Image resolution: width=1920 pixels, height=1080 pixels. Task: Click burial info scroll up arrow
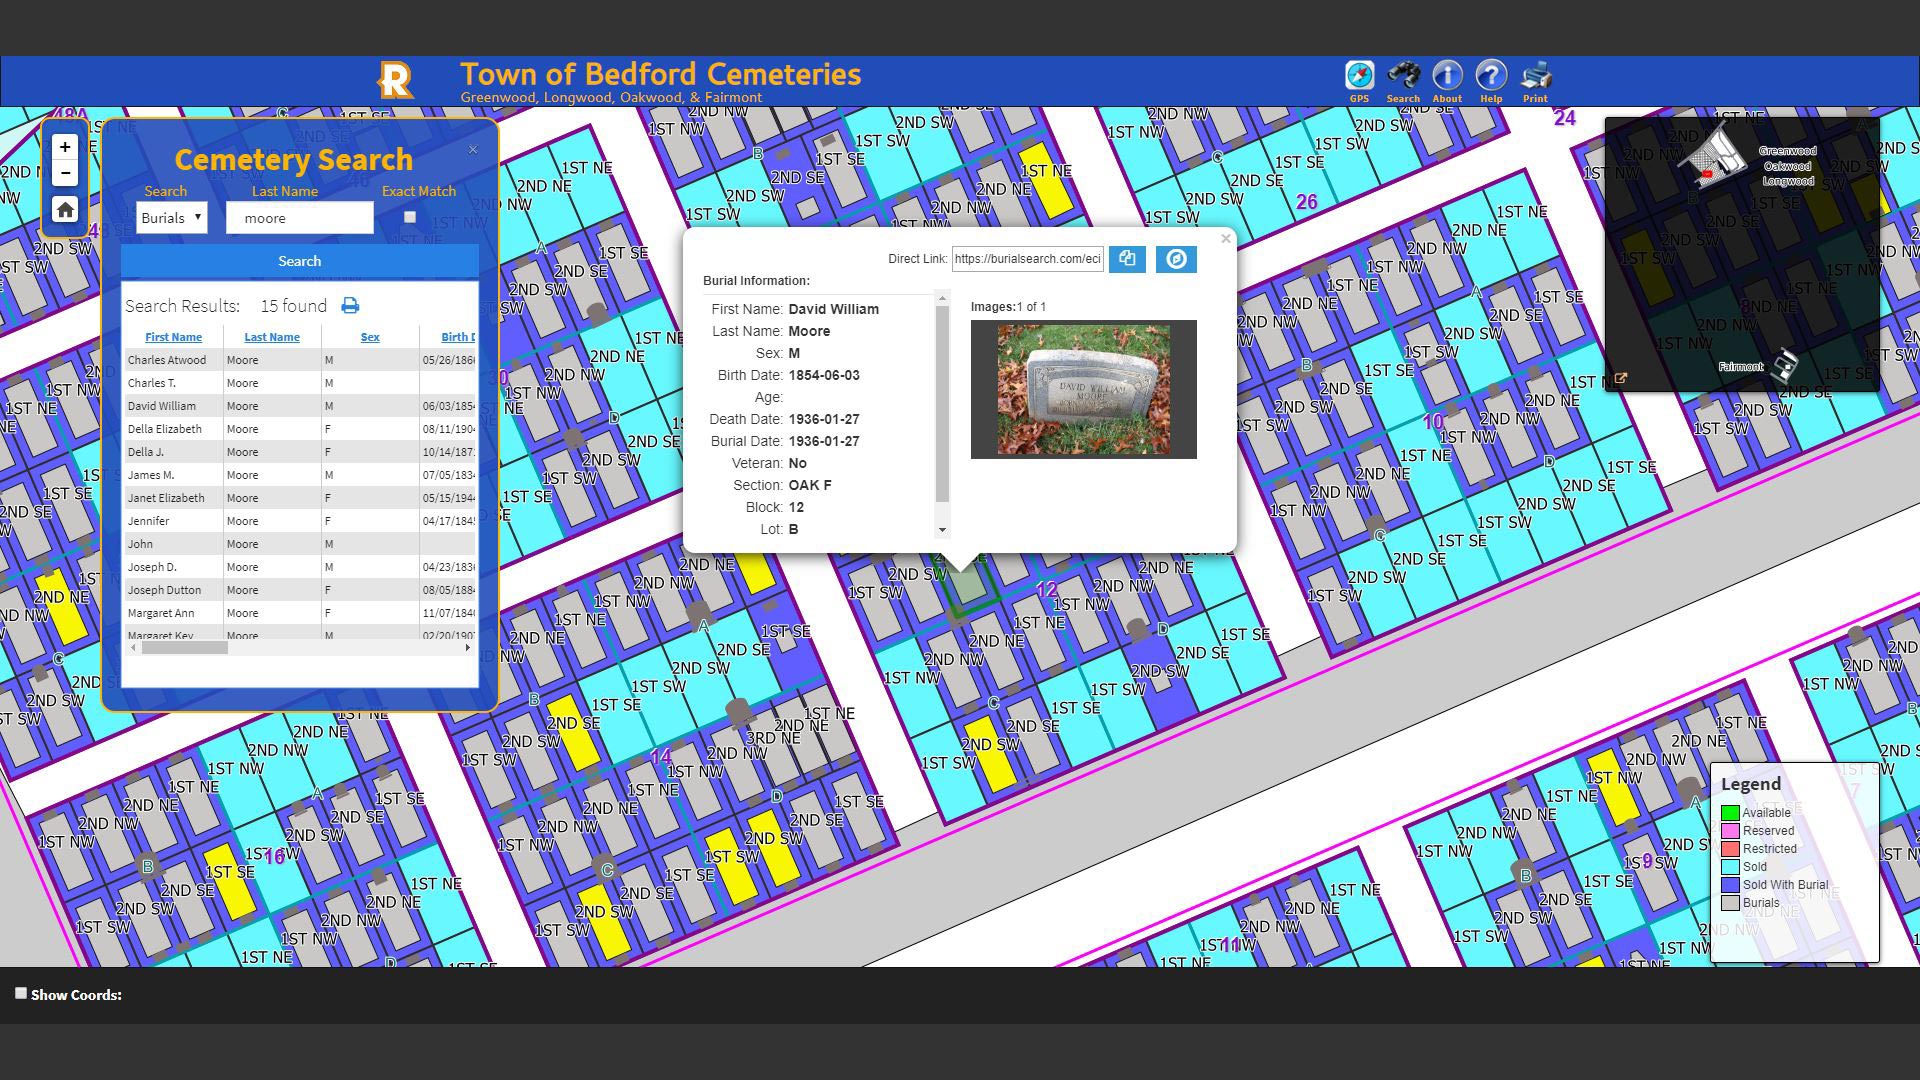(x=942, y=298)
